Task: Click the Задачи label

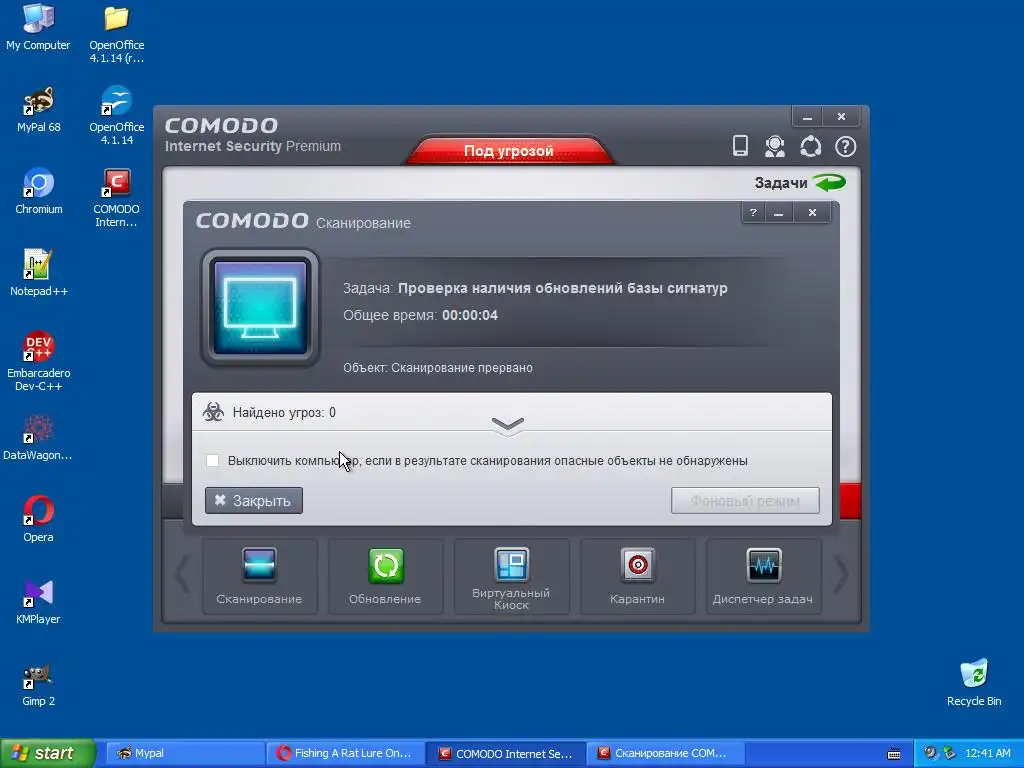Action: click(781, 183)
